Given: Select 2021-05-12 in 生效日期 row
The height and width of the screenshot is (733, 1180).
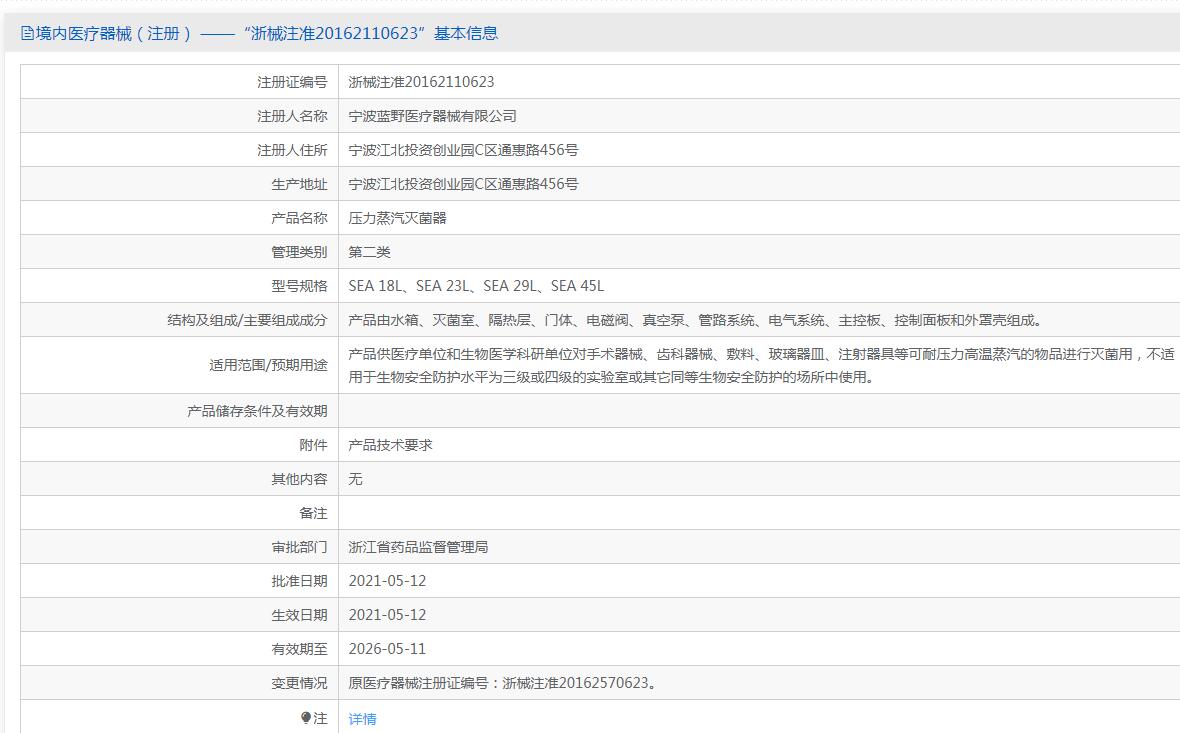Looking at the screenshot, I should [x=388, y=615].
